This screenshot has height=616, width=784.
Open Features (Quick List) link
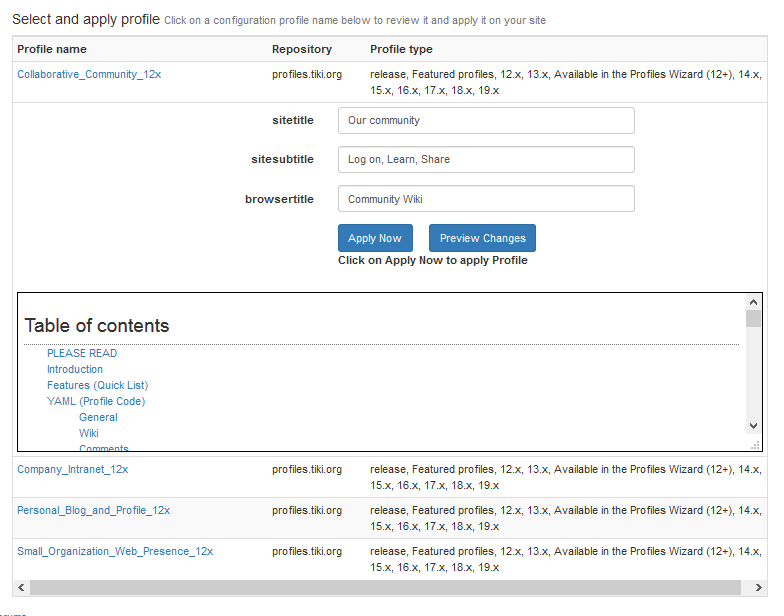click(97, 385)
